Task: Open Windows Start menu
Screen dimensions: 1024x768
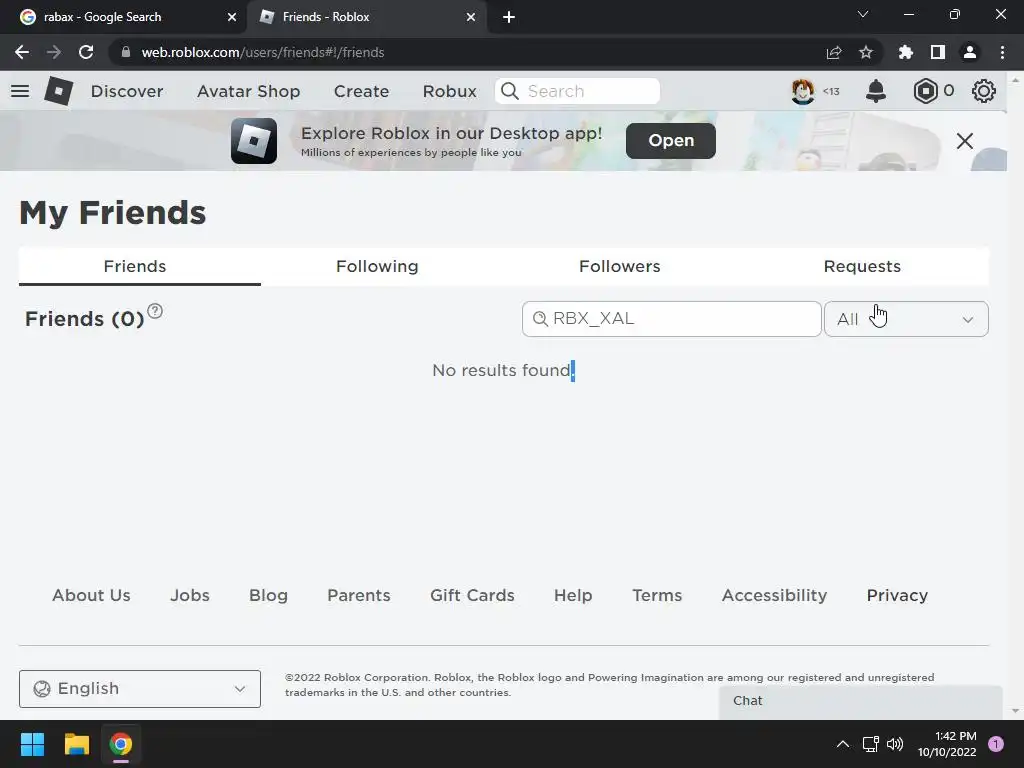Action: (32, 744)
